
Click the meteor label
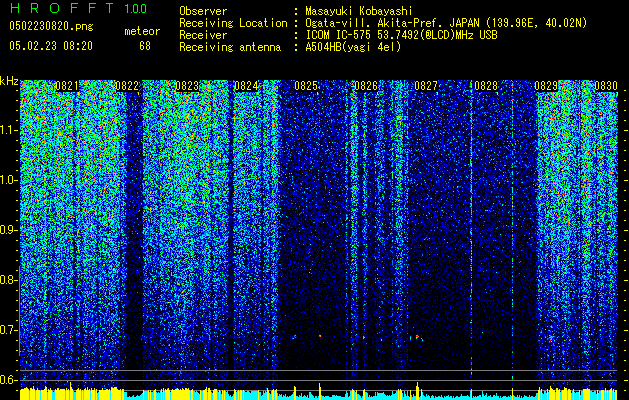[x=142, y=31]
